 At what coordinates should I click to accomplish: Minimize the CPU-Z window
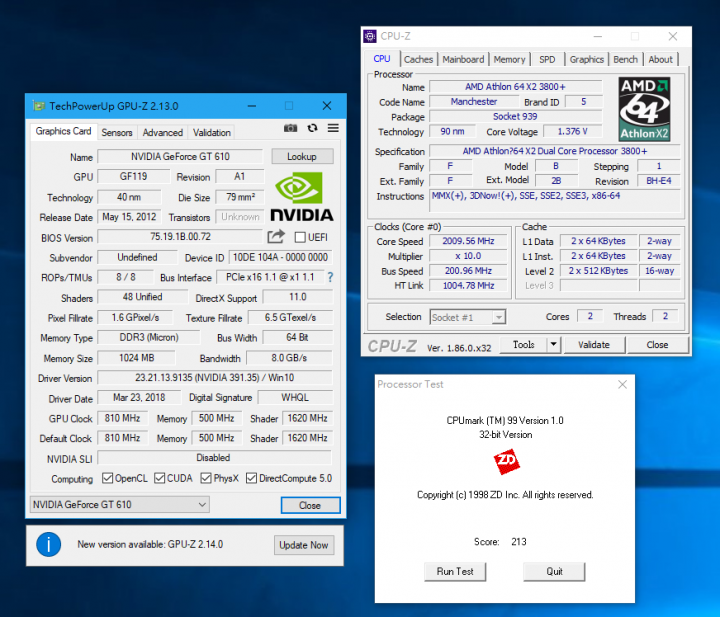(597, 36)
